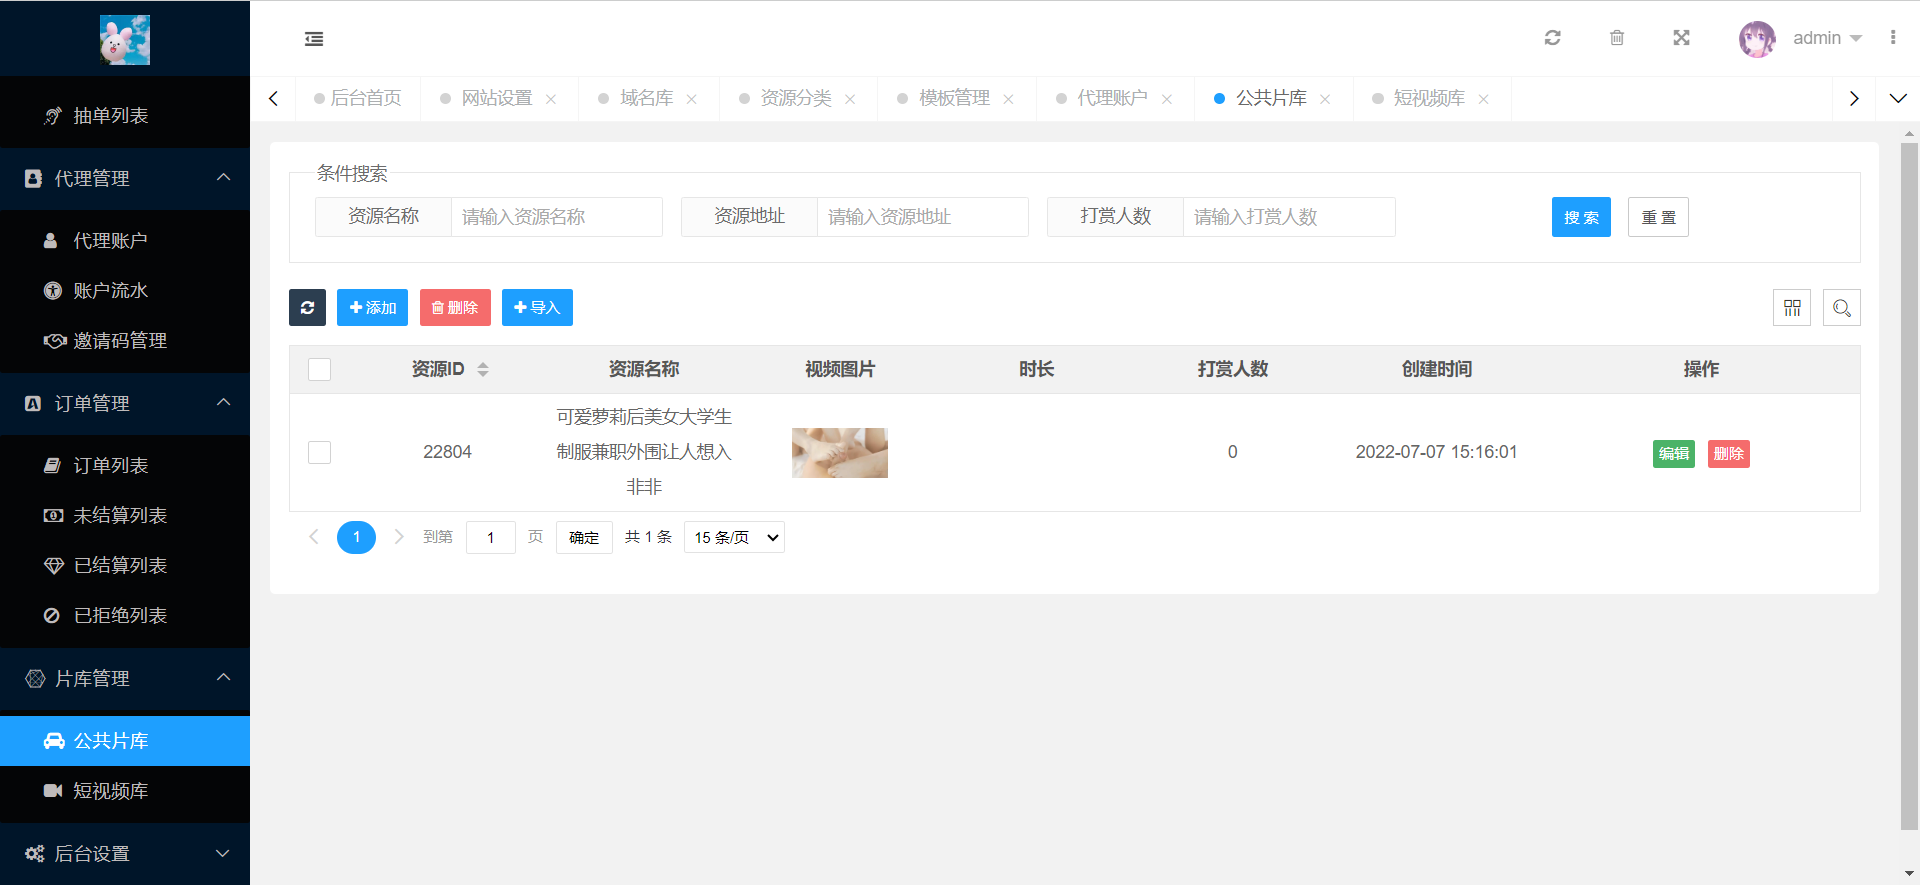Close the 代理账户 tab

click(1167, 99)
